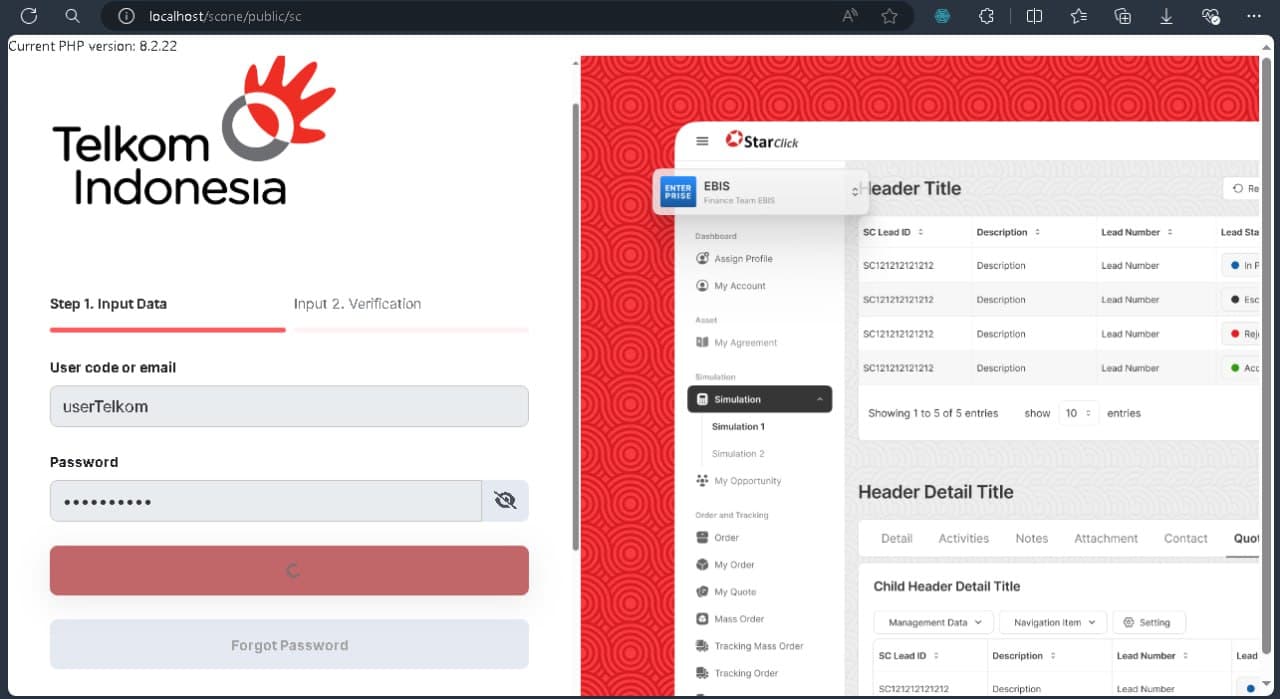Viewport: 1280px width, 699px height.
Task: Click the hamburger menu icon beside StarClick
Action: pos(702,142)
